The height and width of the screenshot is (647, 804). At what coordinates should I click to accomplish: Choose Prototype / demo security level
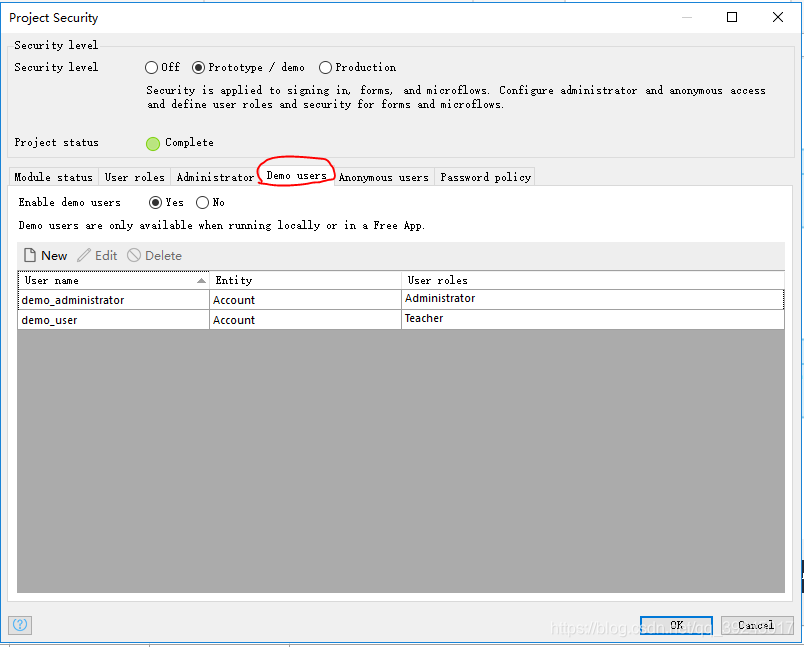(x=198, y=68)
